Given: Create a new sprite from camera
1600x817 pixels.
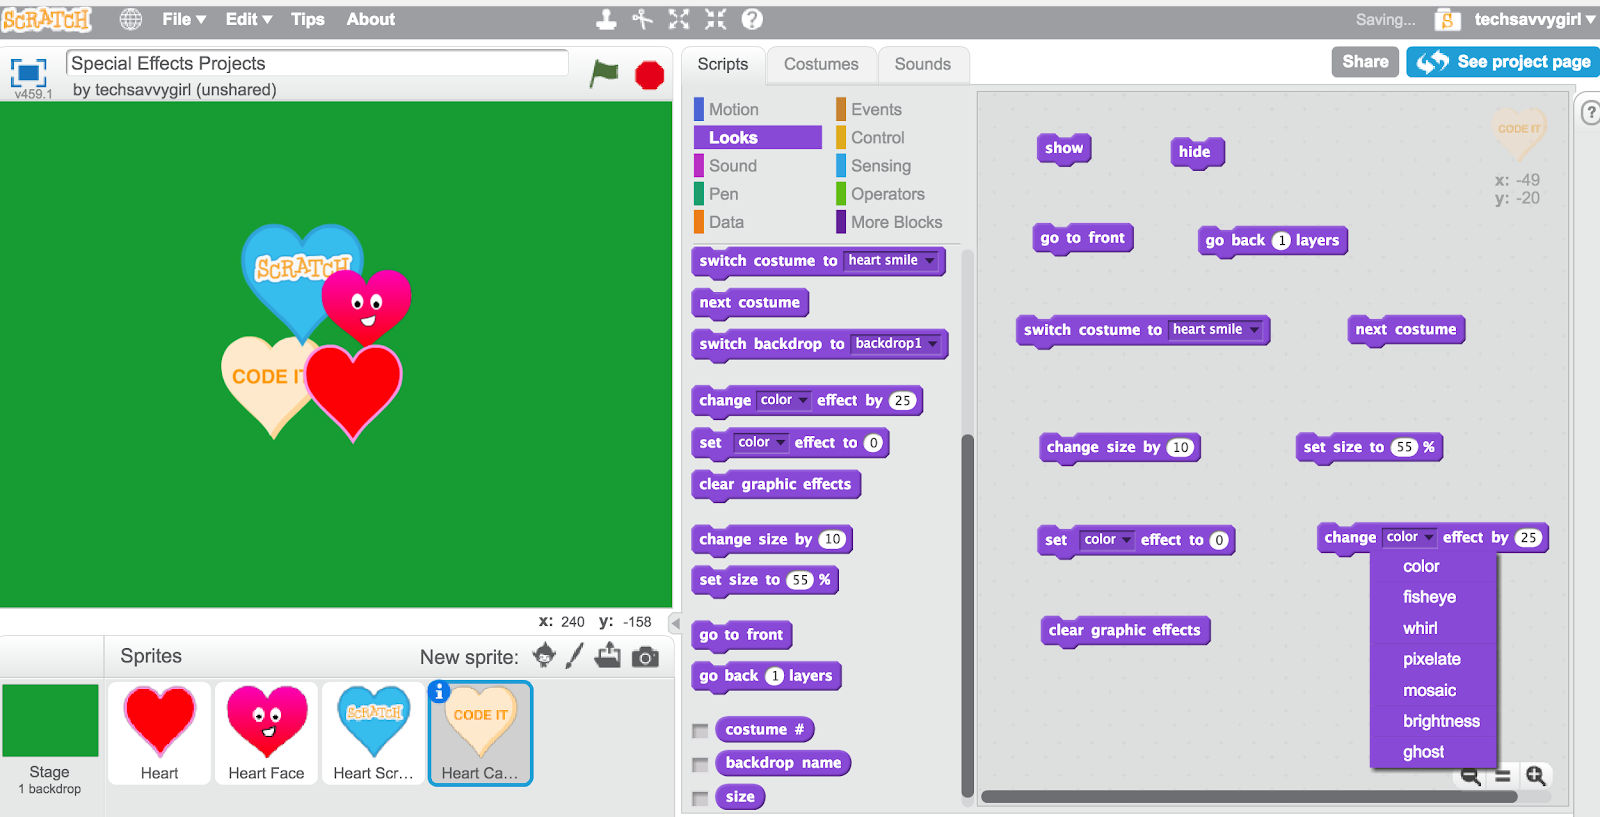Looking at the screenshot, I should click(x=646, y=657).
